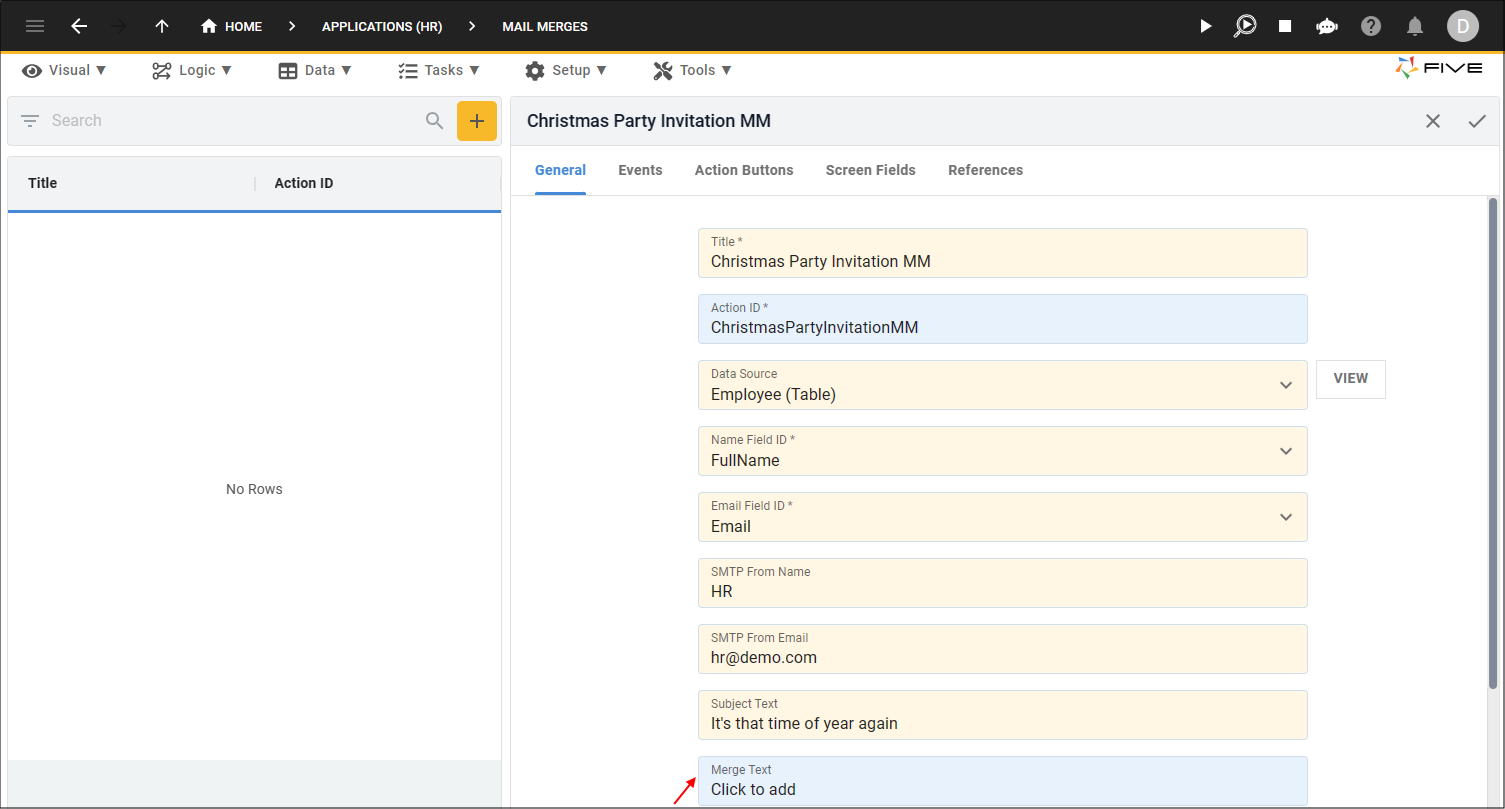Switch to the References tab
The image size is (1505, 809).
985,170
